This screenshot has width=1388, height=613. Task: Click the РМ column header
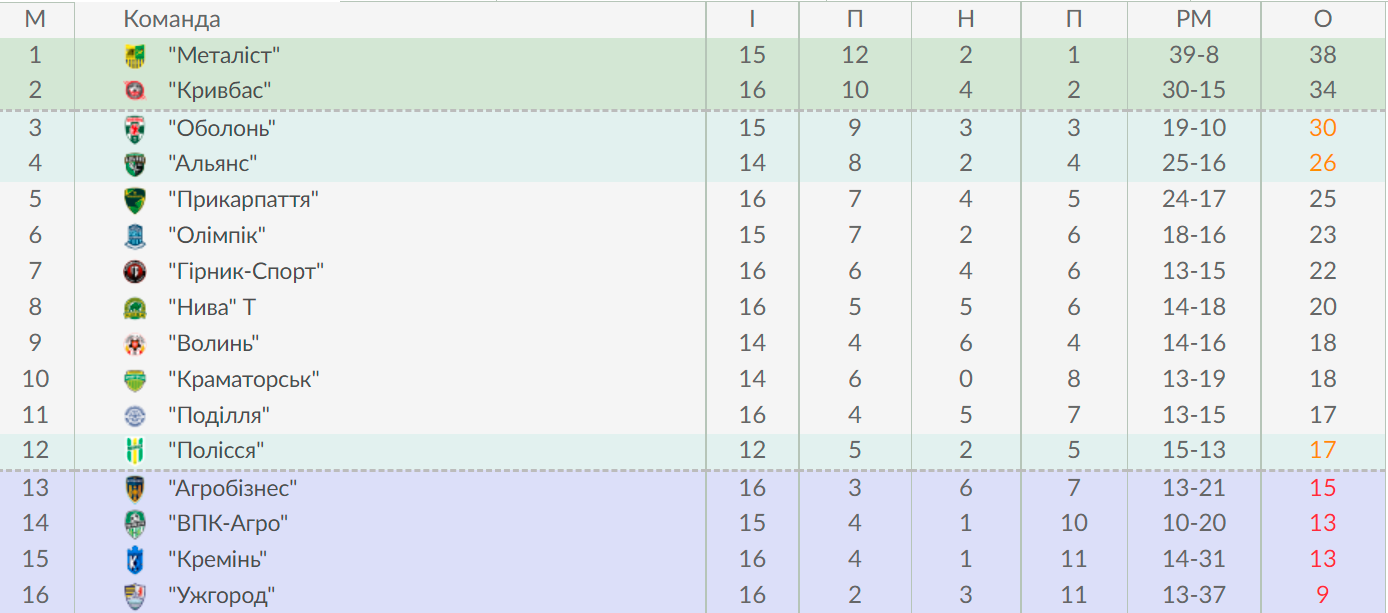(x=1194, y=19)
